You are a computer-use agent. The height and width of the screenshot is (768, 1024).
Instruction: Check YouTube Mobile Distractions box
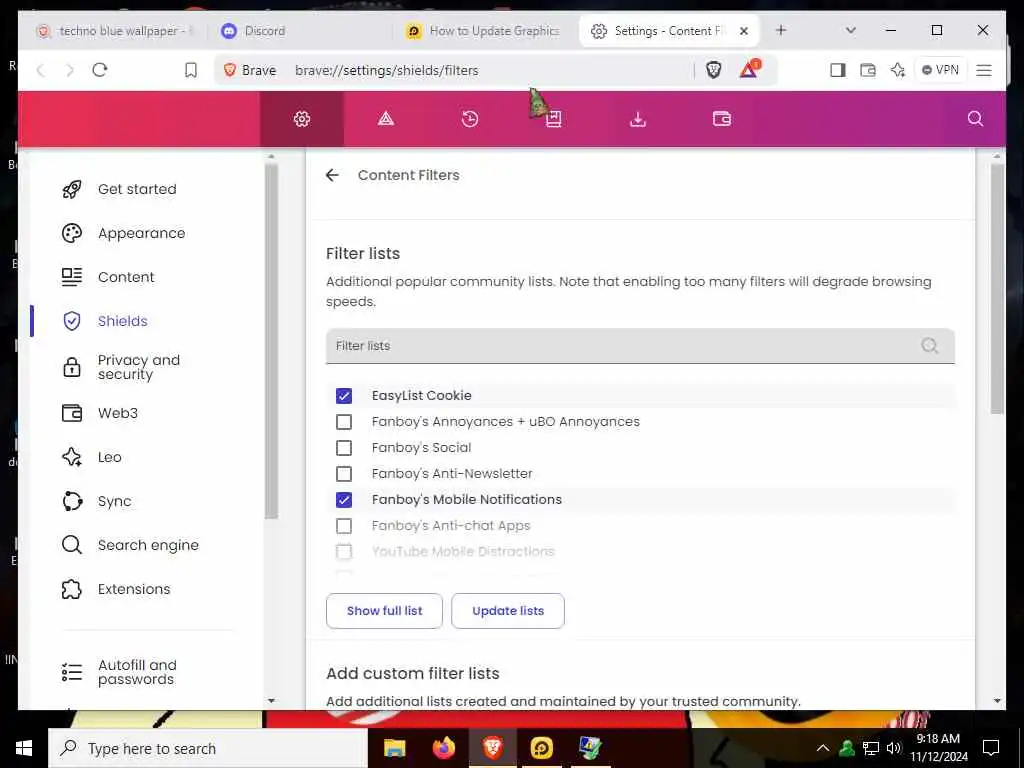tap(344, 552)
